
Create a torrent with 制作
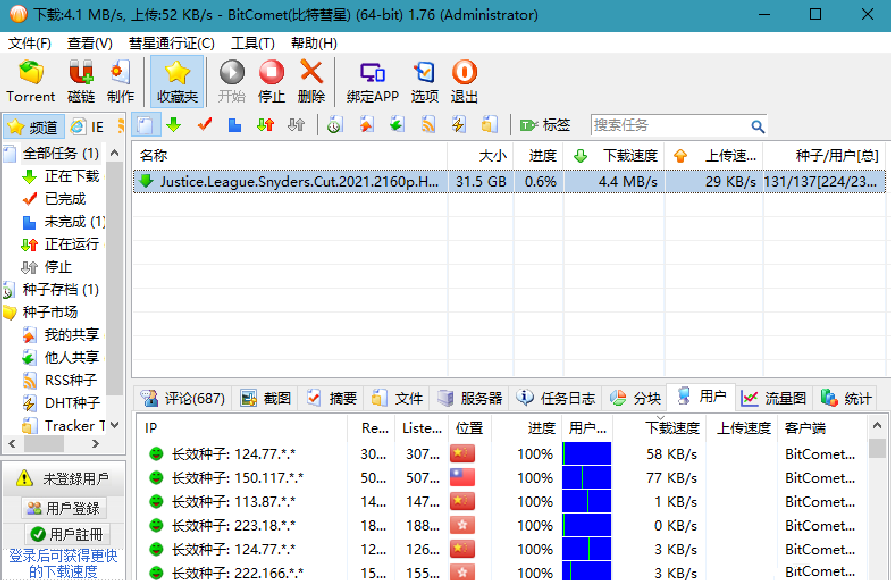tap(120, 81)
